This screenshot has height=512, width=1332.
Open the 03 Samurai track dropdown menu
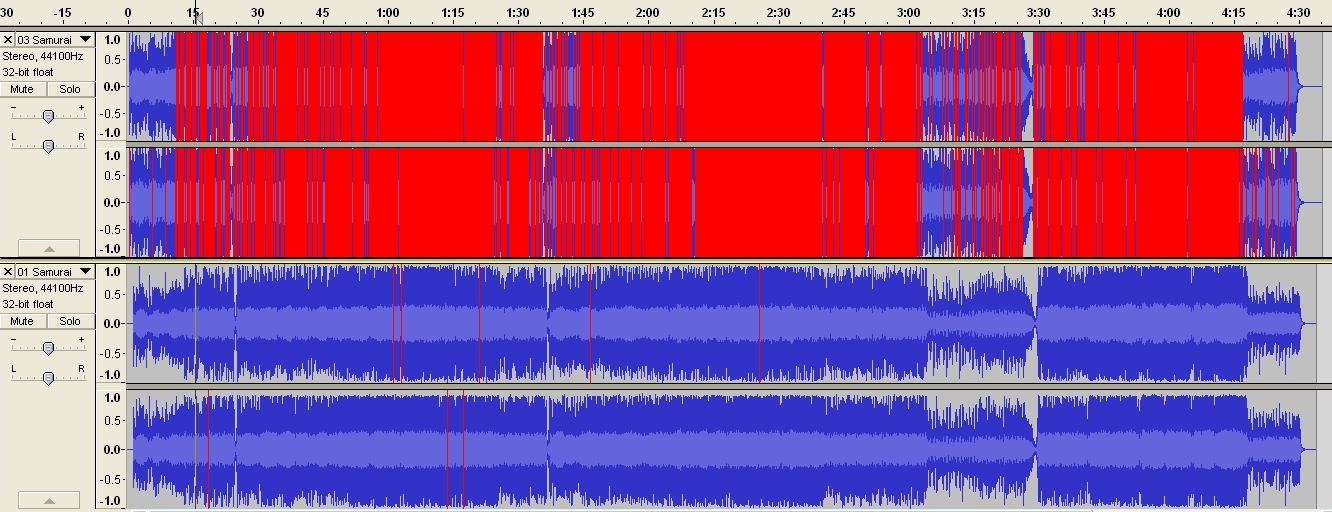click(86, 40)
